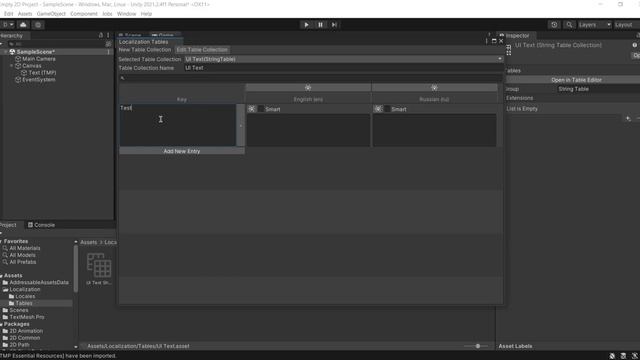Click the Test key text field
The width and height of the screenshot is (640, 360).
click(x=178, y=125)
